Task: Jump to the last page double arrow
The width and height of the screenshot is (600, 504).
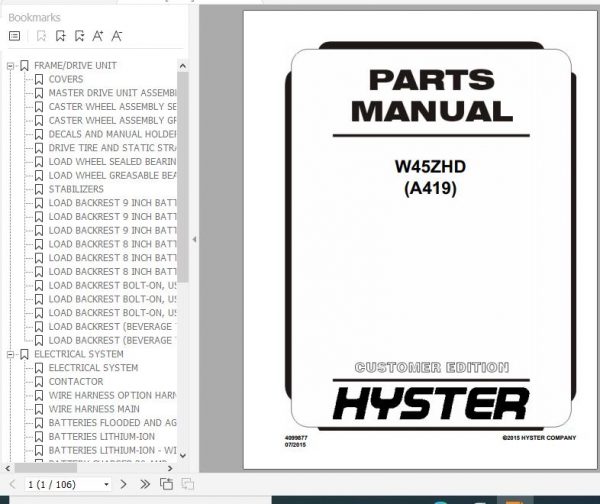Action: pos(145,484)
